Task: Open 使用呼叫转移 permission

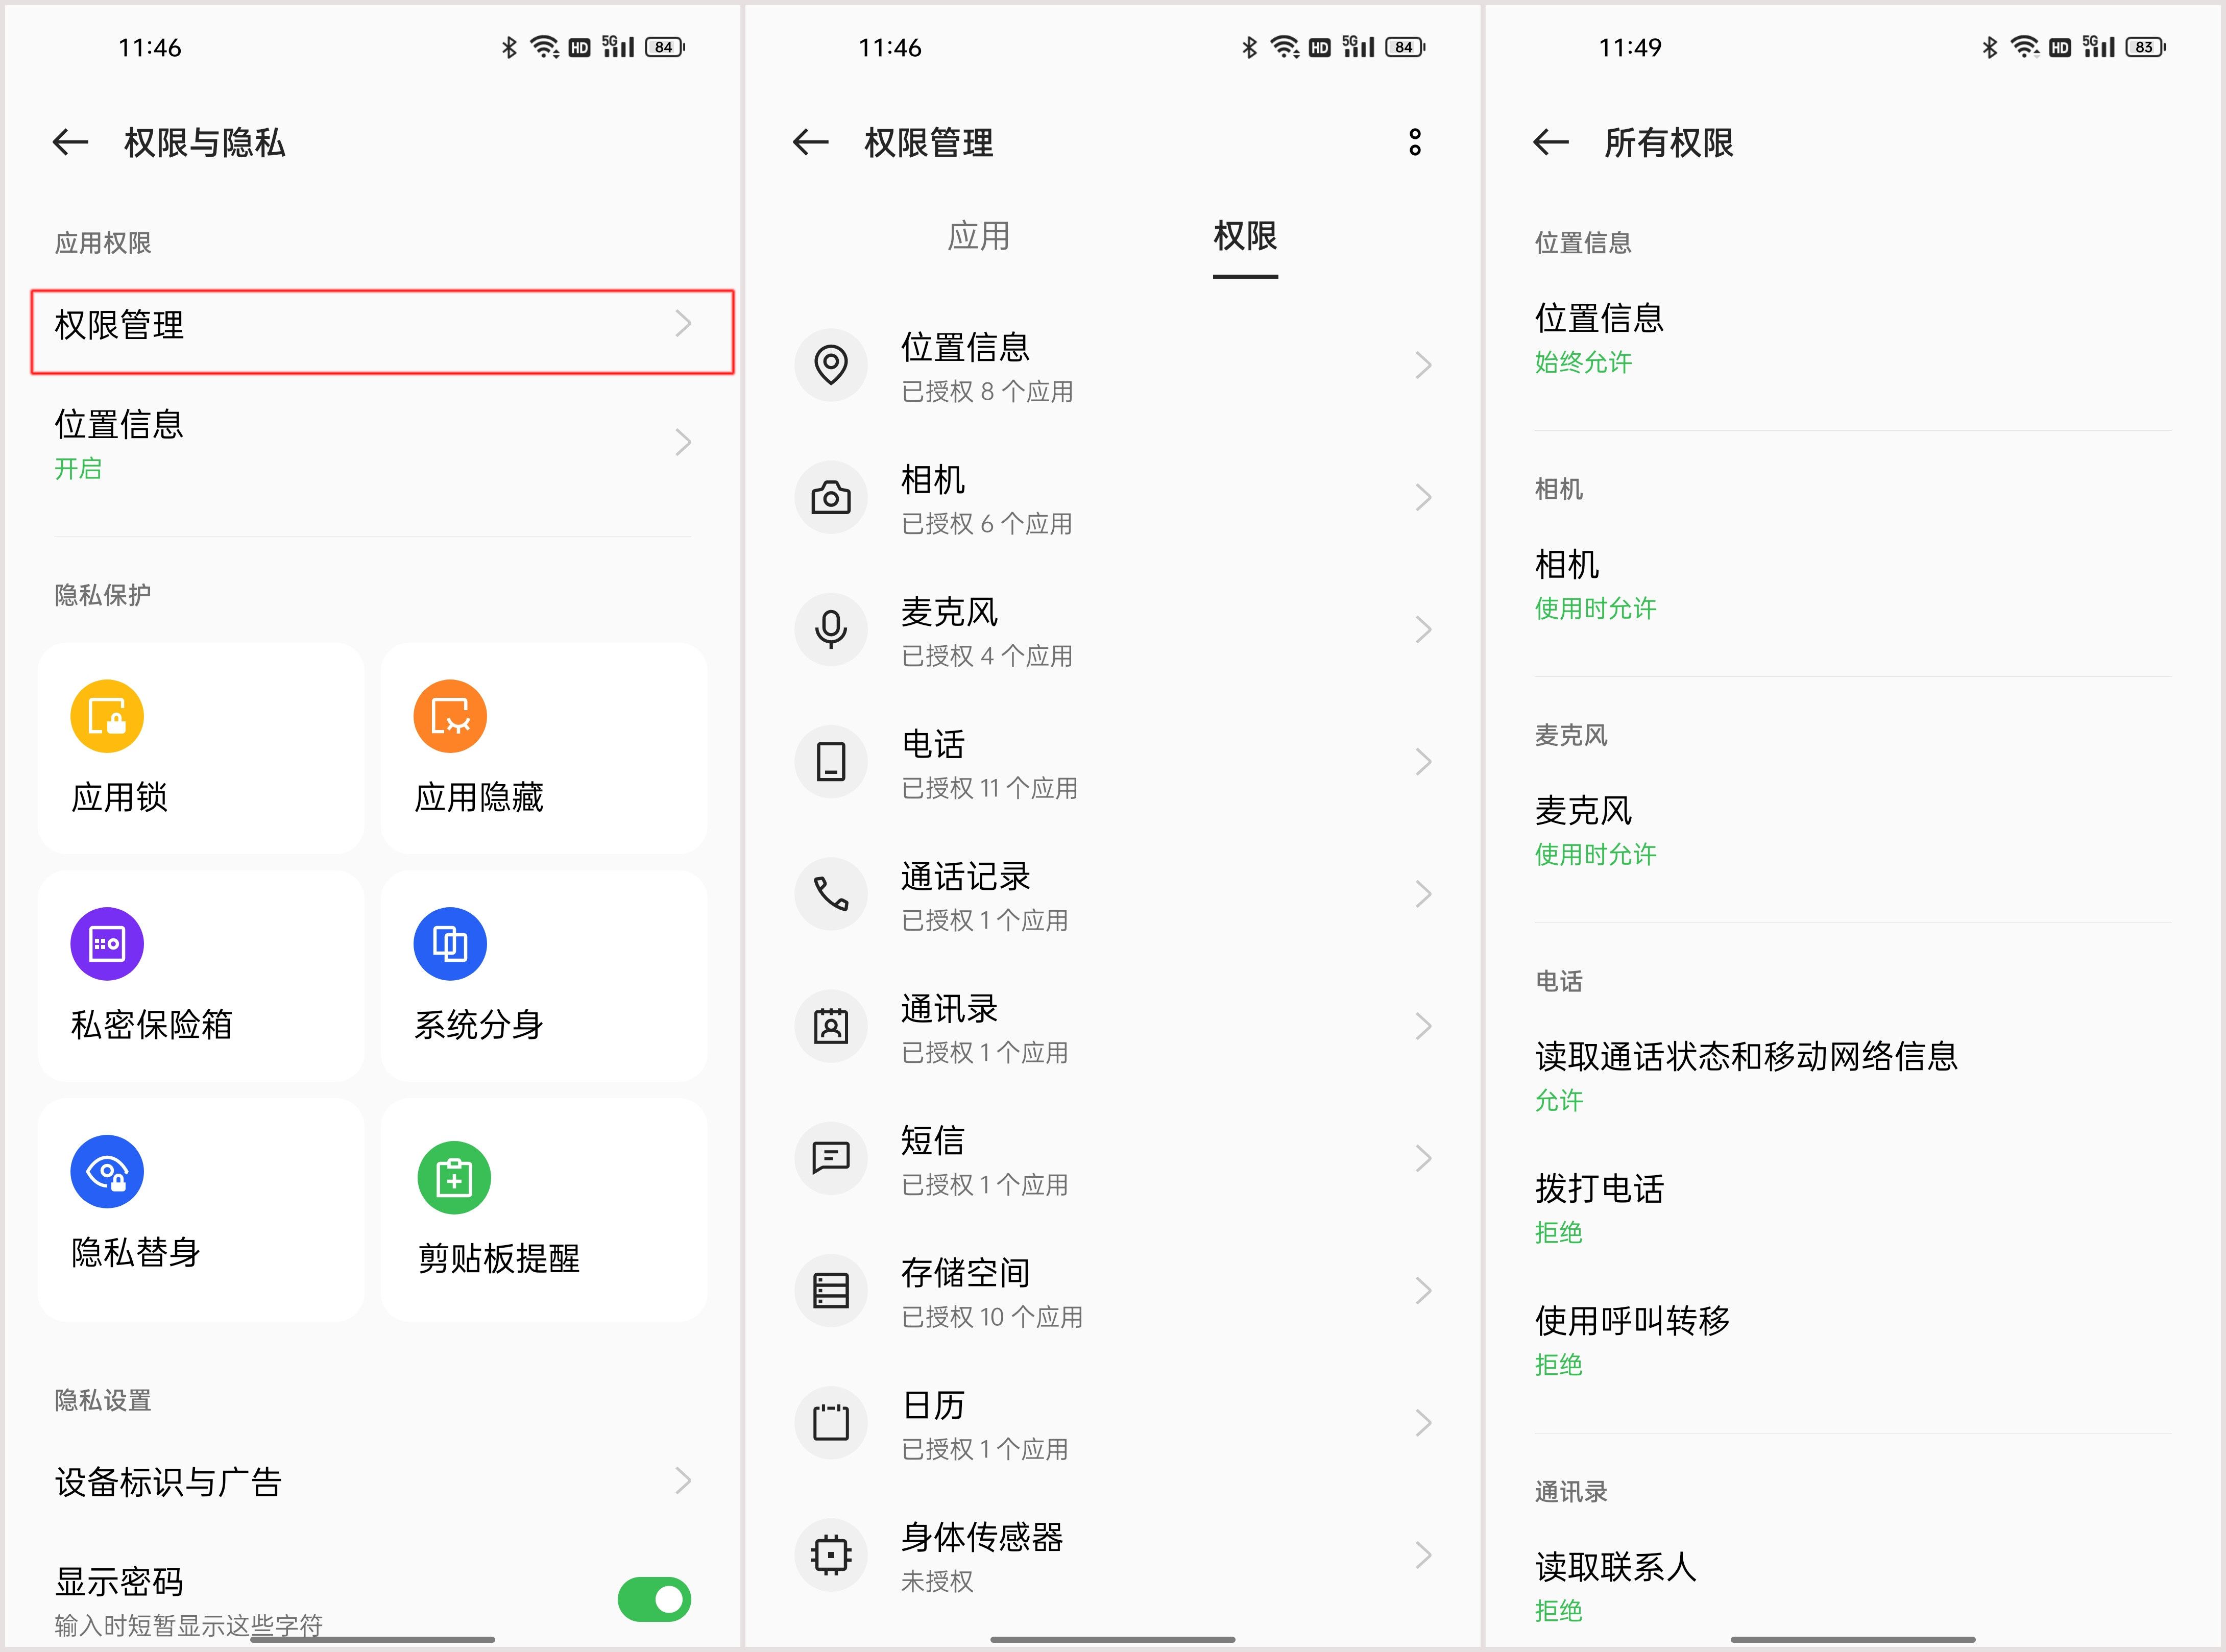Action: [x=1853, y=1341]
